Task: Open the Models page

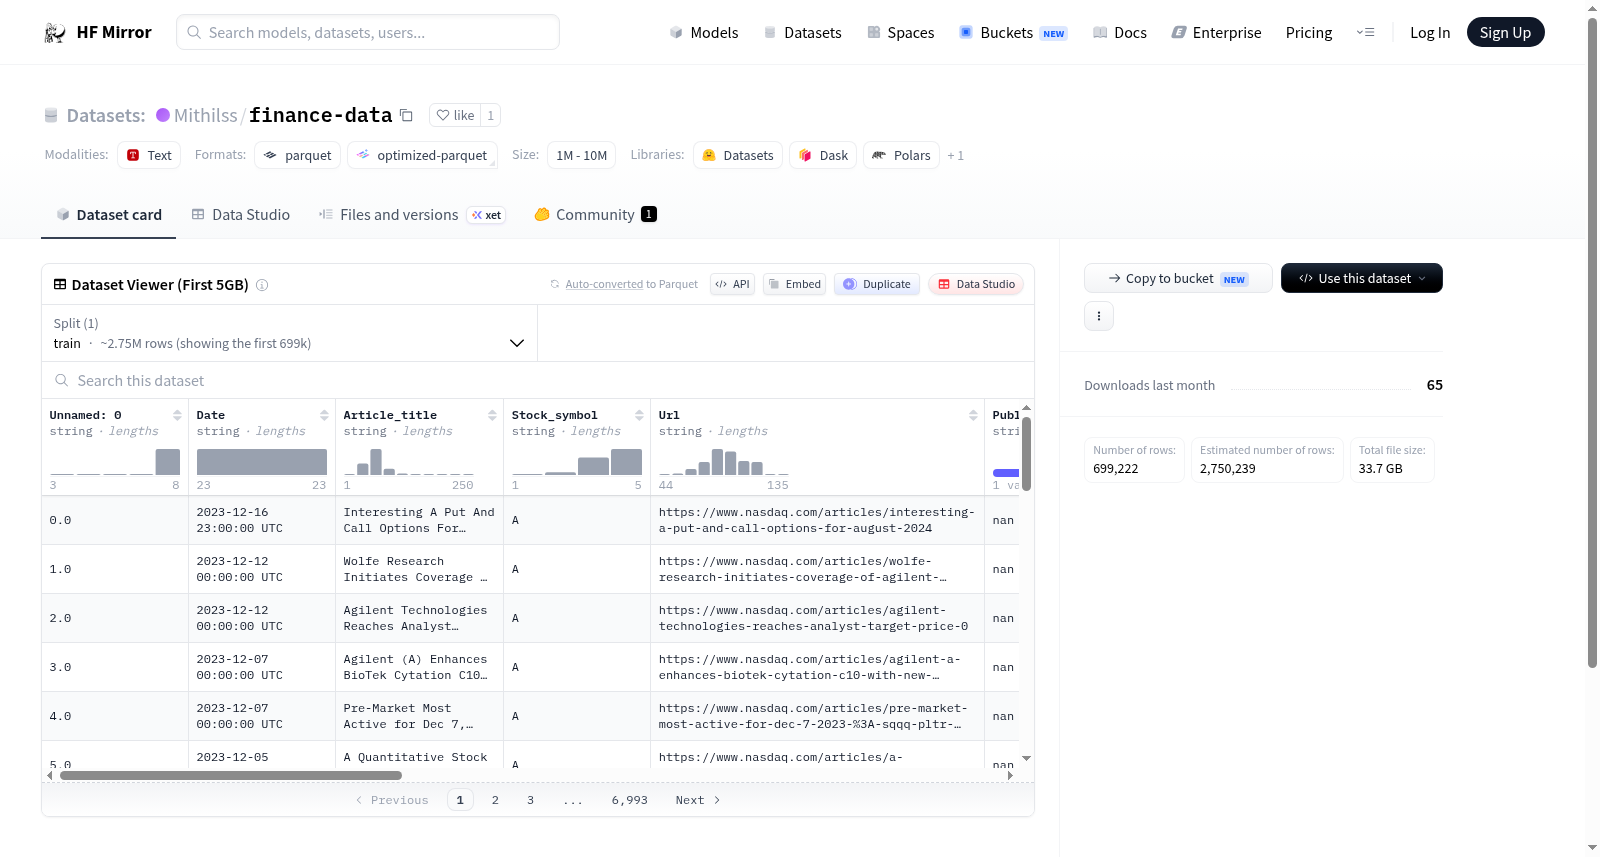Action: (704, 32)
